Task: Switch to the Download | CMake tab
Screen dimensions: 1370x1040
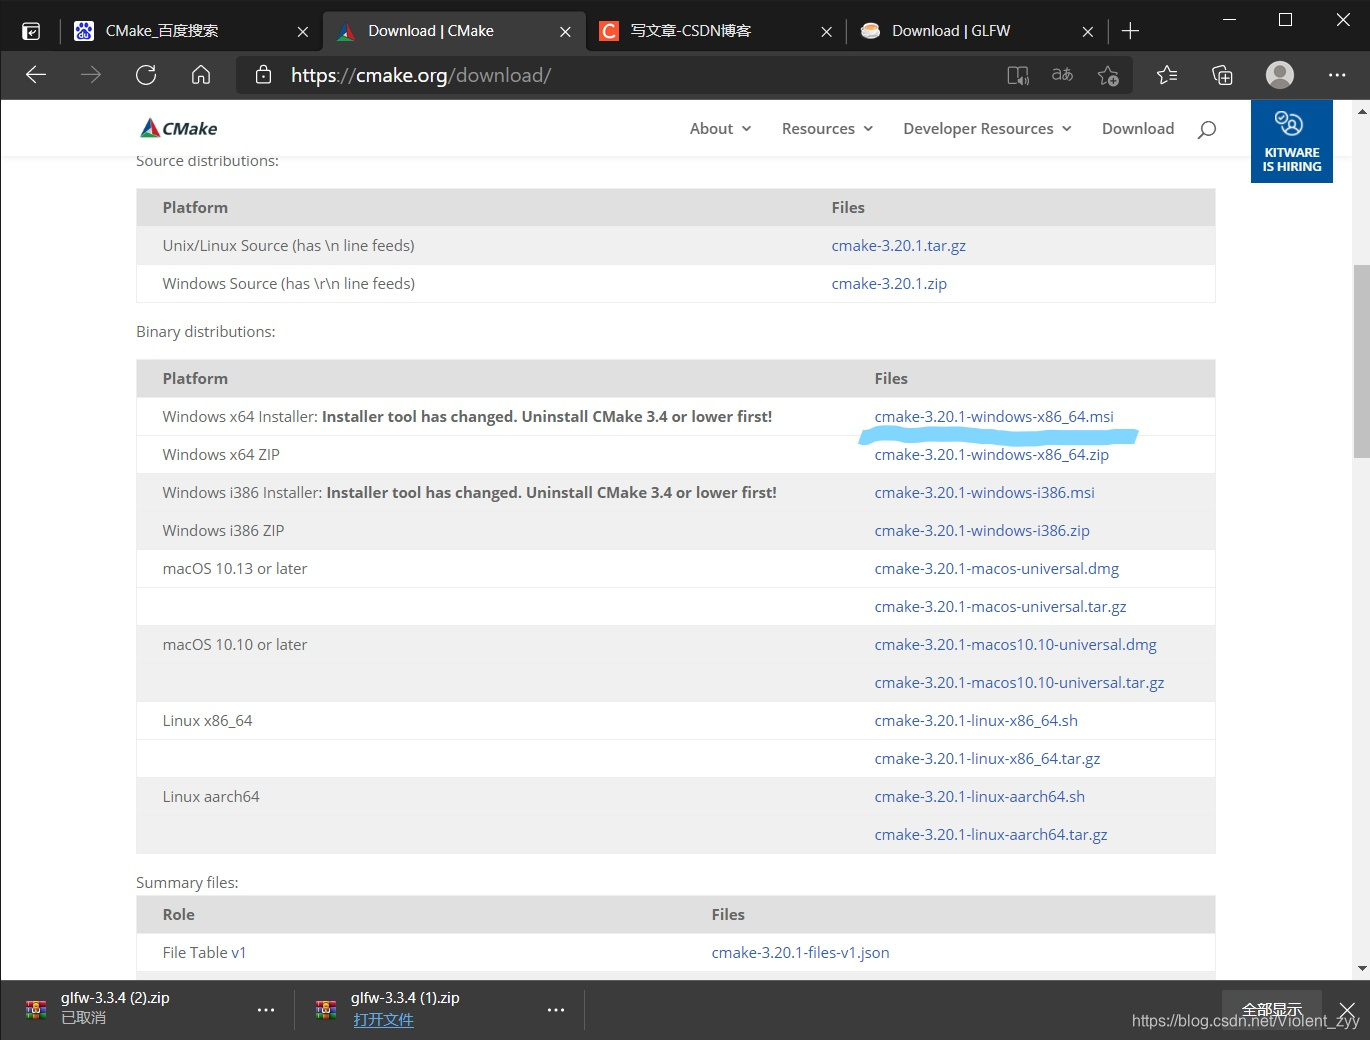Action: [x=452, y=31]
